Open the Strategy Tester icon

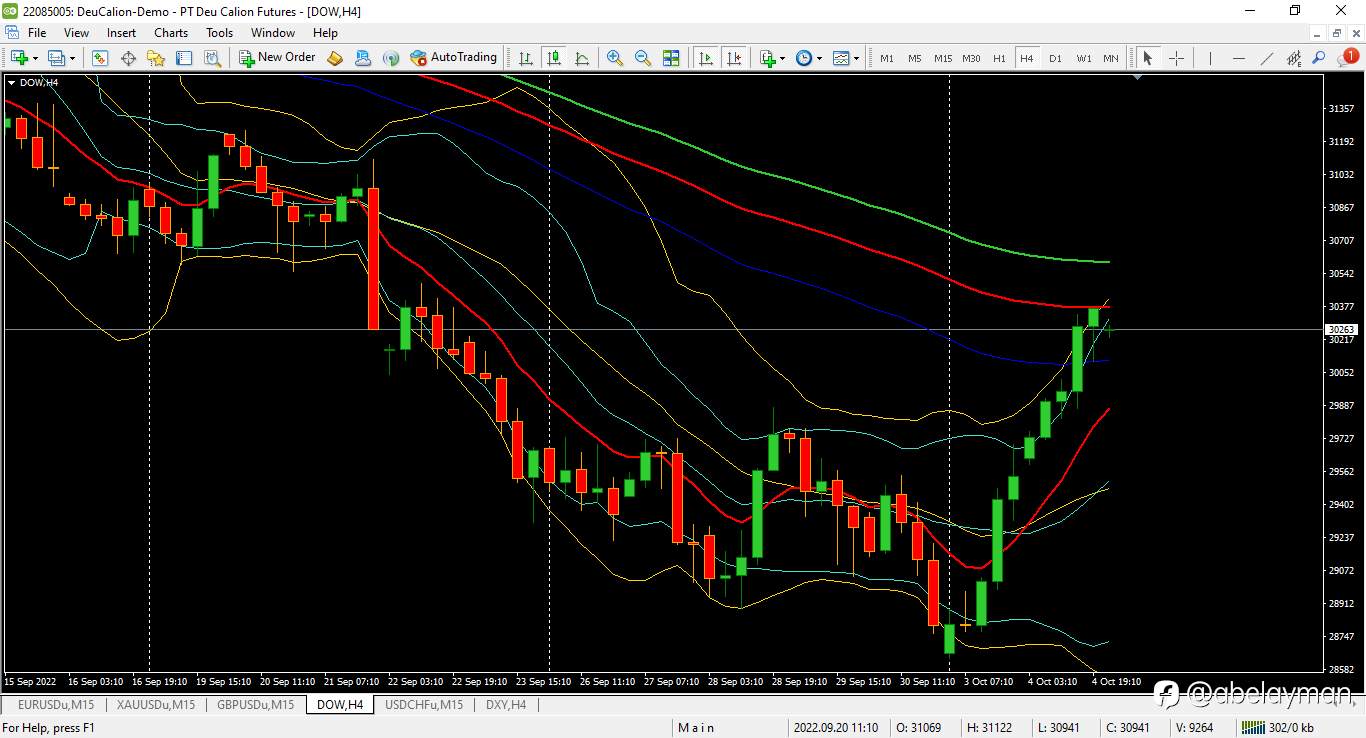point(212,58)
